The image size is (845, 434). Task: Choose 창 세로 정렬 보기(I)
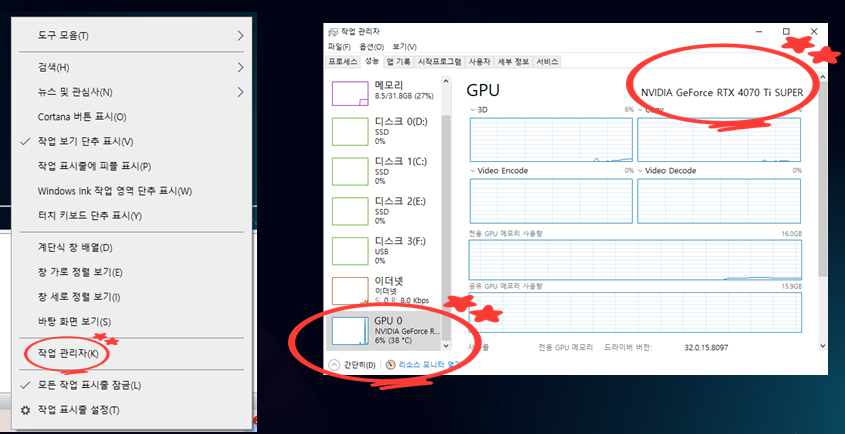tap(131, 297)
